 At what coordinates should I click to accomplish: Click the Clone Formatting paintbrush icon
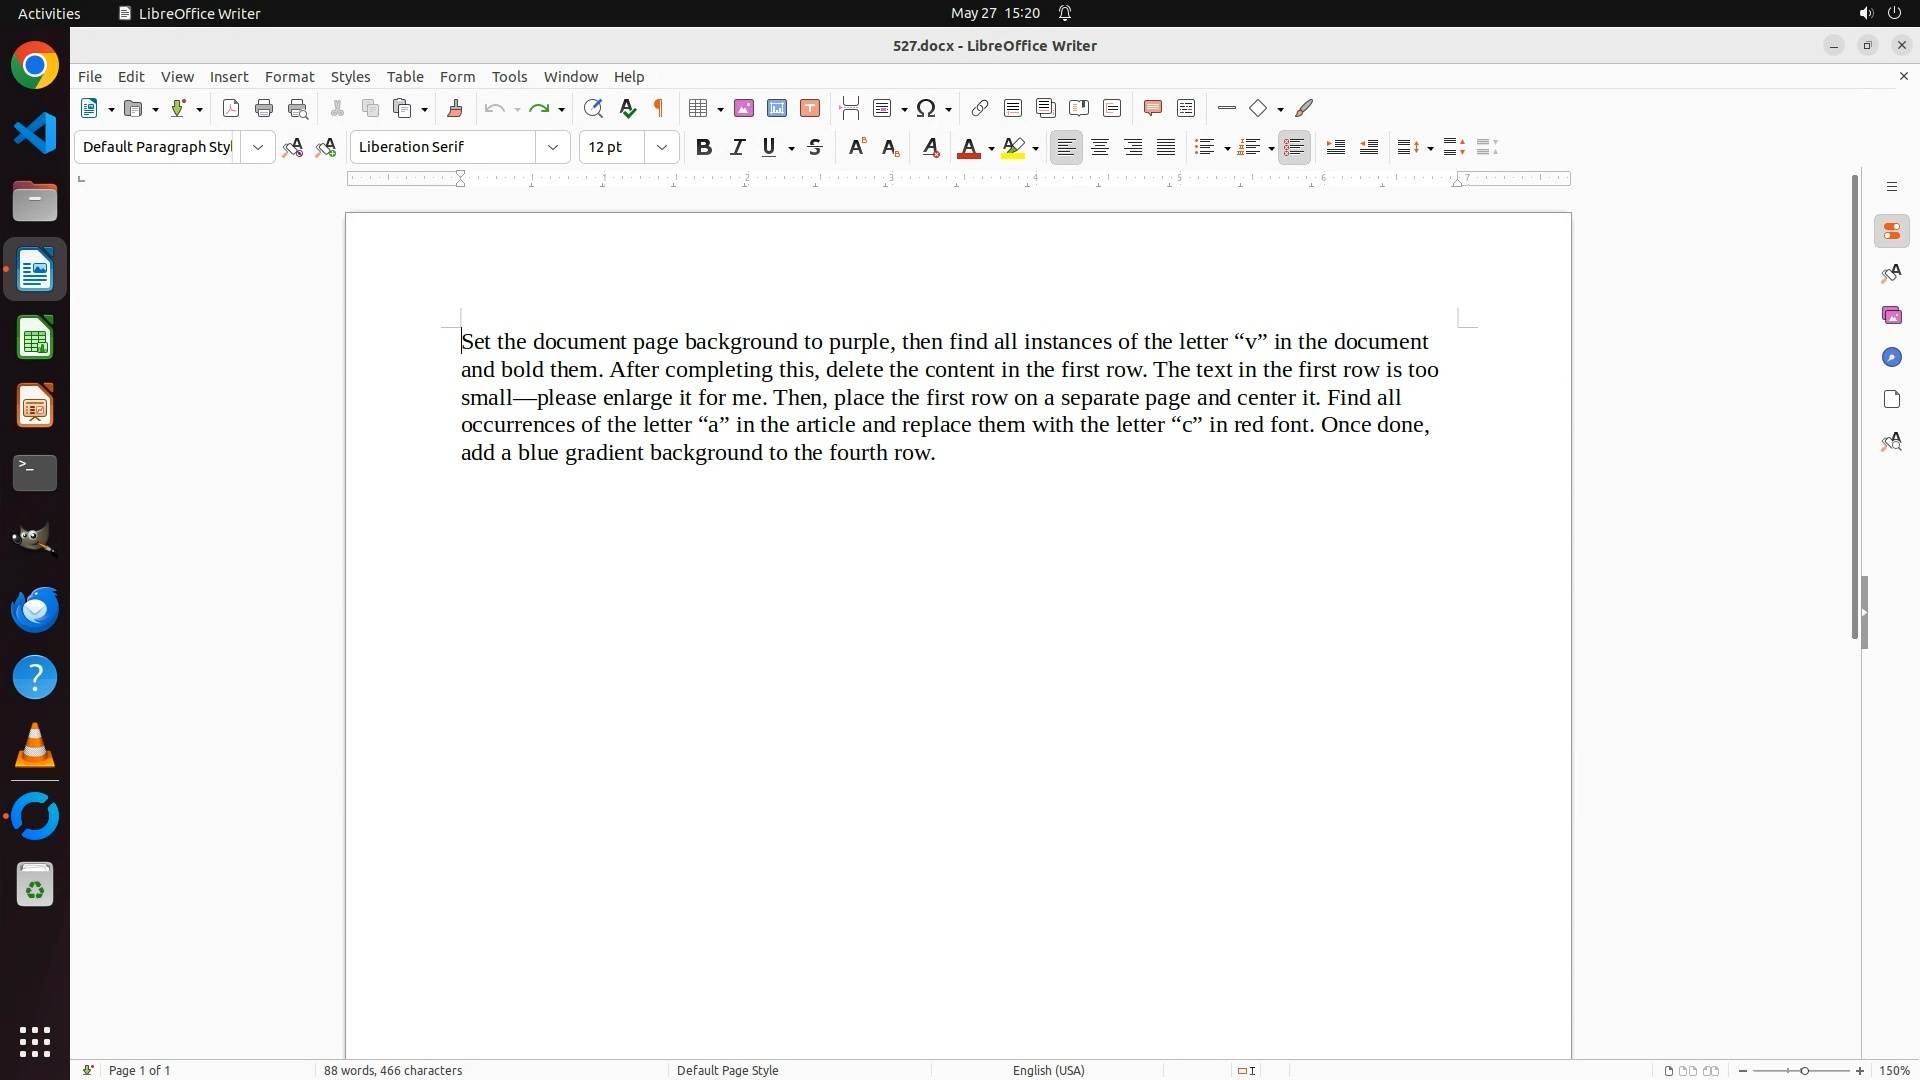tap(455, 108)
